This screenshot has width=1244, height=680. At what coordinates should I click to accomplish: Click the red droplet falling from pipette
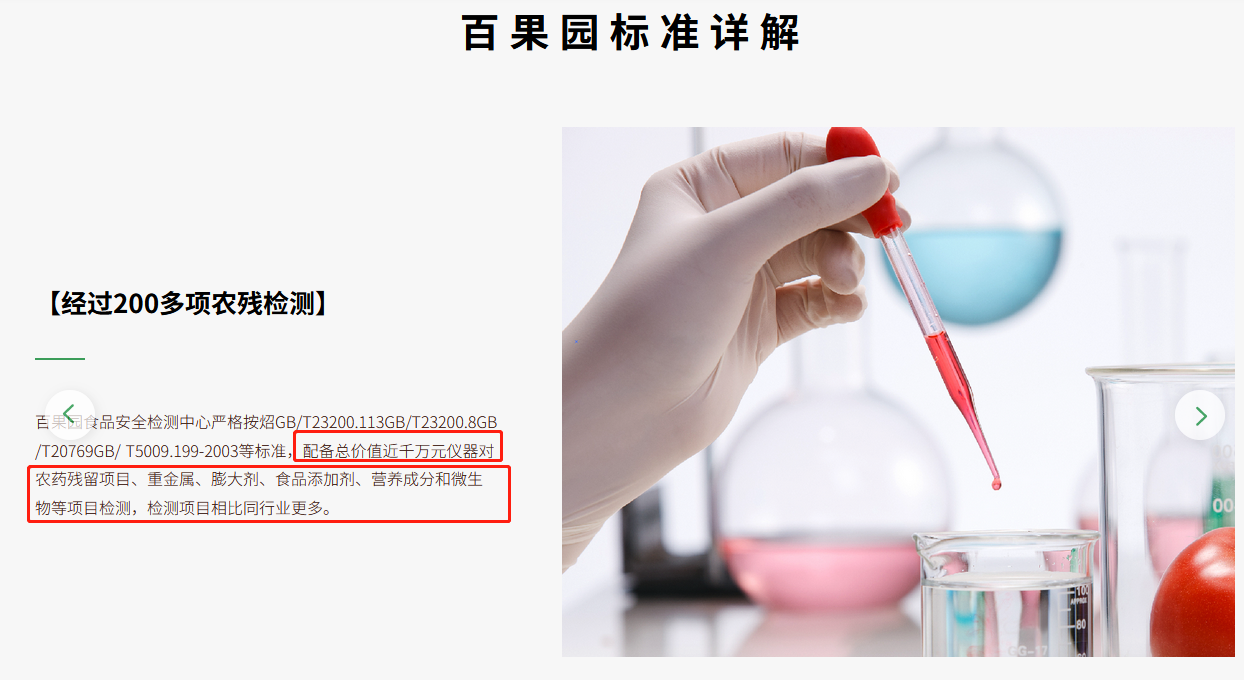tap(996, 485)
